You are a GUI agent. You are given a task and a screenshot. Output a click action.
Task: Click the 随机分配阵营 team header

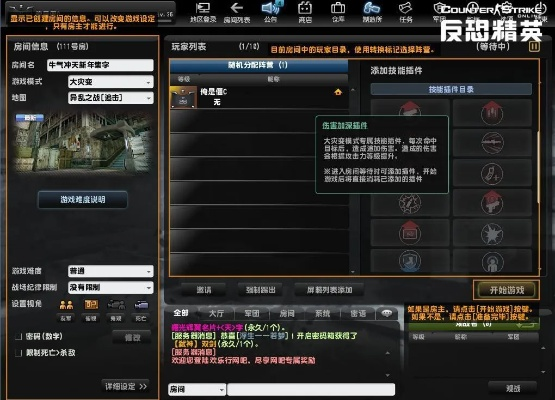point(259,65)
